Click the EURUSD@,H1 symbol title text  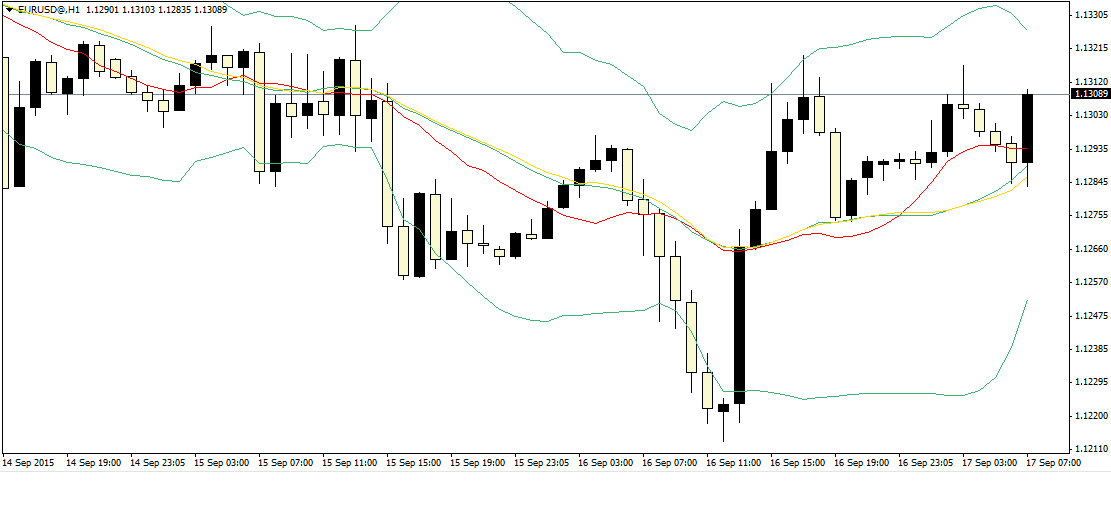tap(49, 9)
